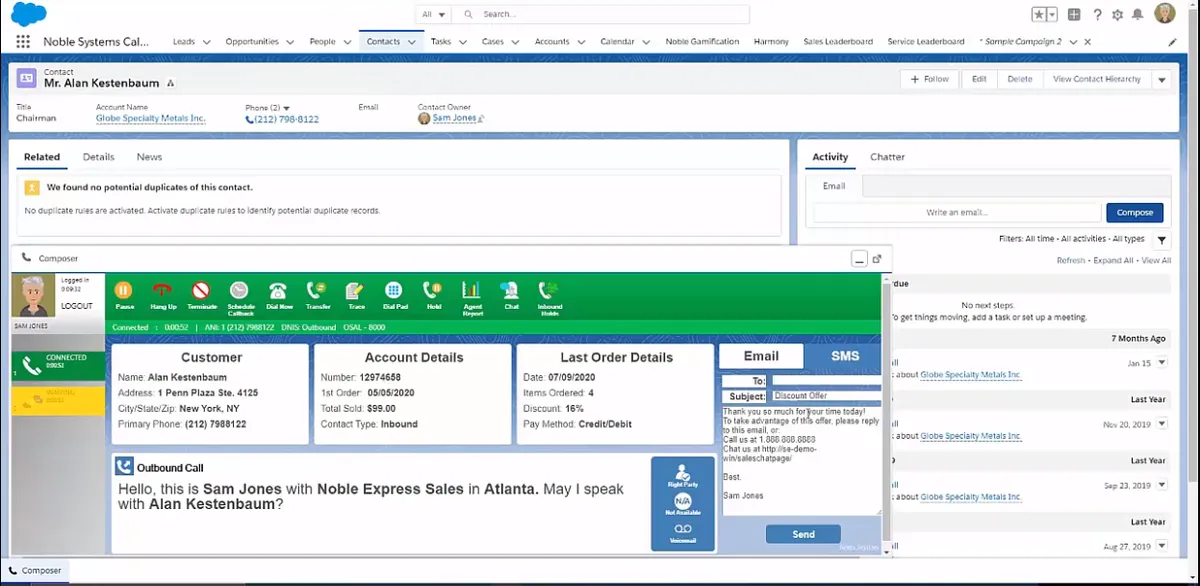
Task: Click the Compose email button
Action: [1134, 212]
